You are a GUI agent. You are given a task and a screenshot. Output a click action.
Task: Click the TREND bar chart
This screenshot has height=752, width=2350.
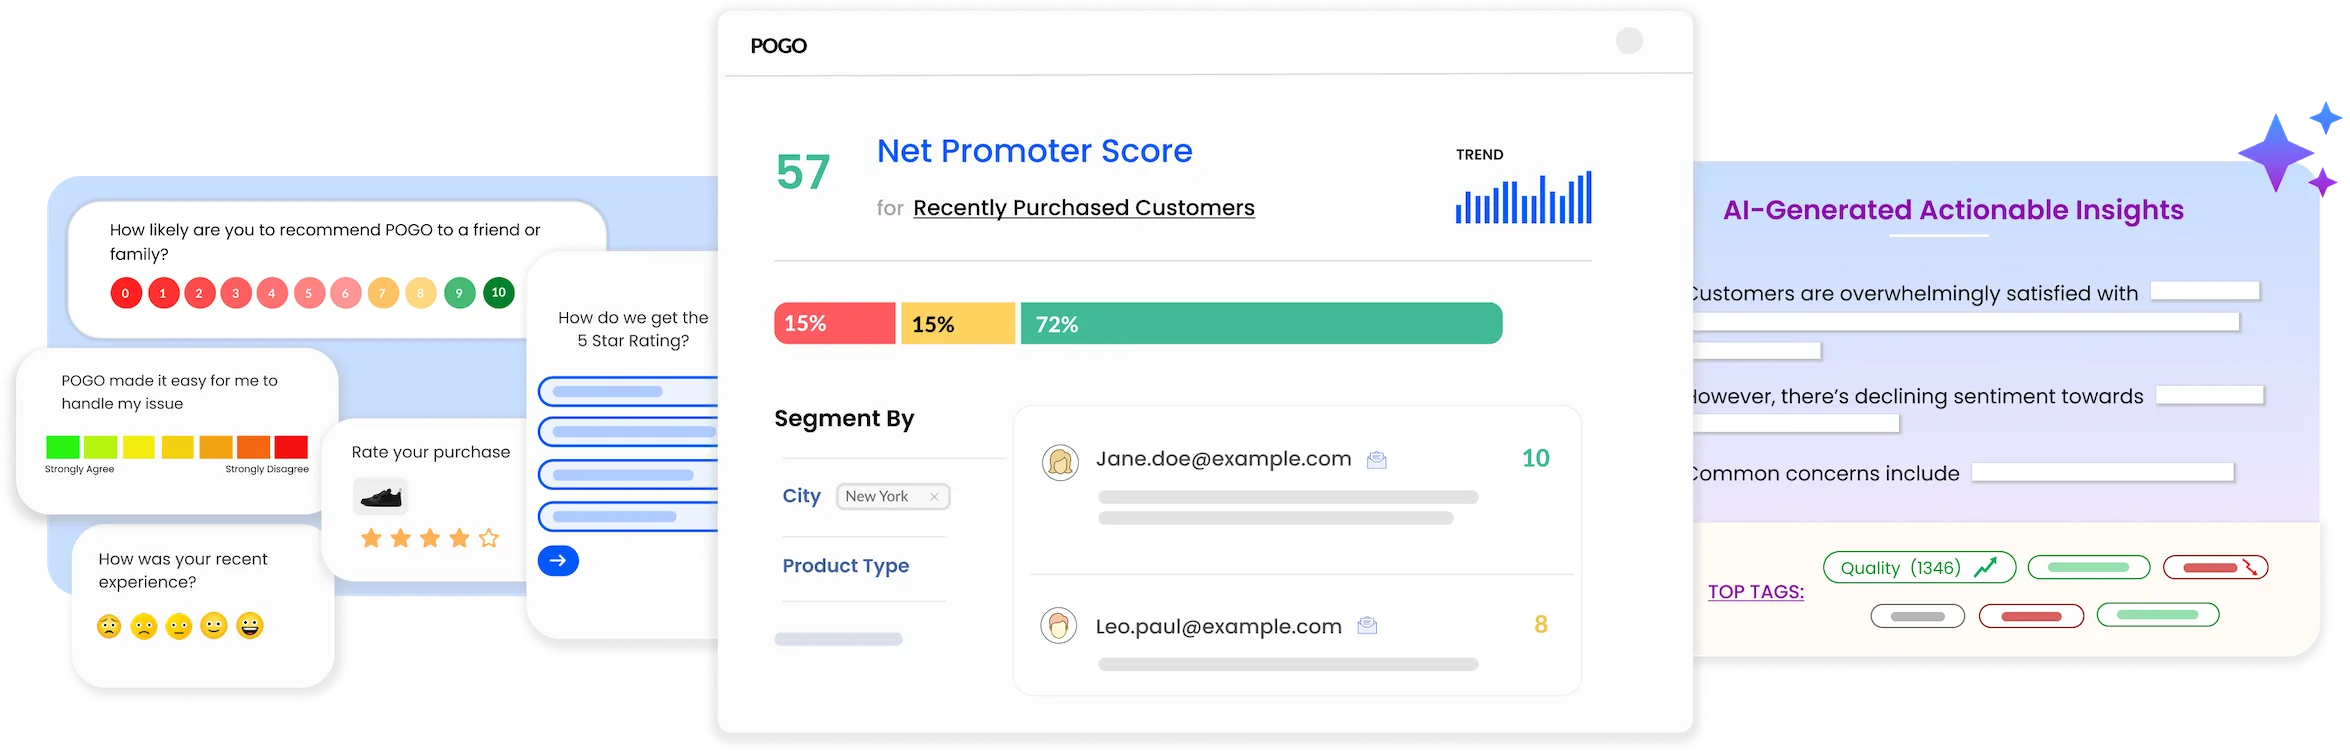[1524, 197]
